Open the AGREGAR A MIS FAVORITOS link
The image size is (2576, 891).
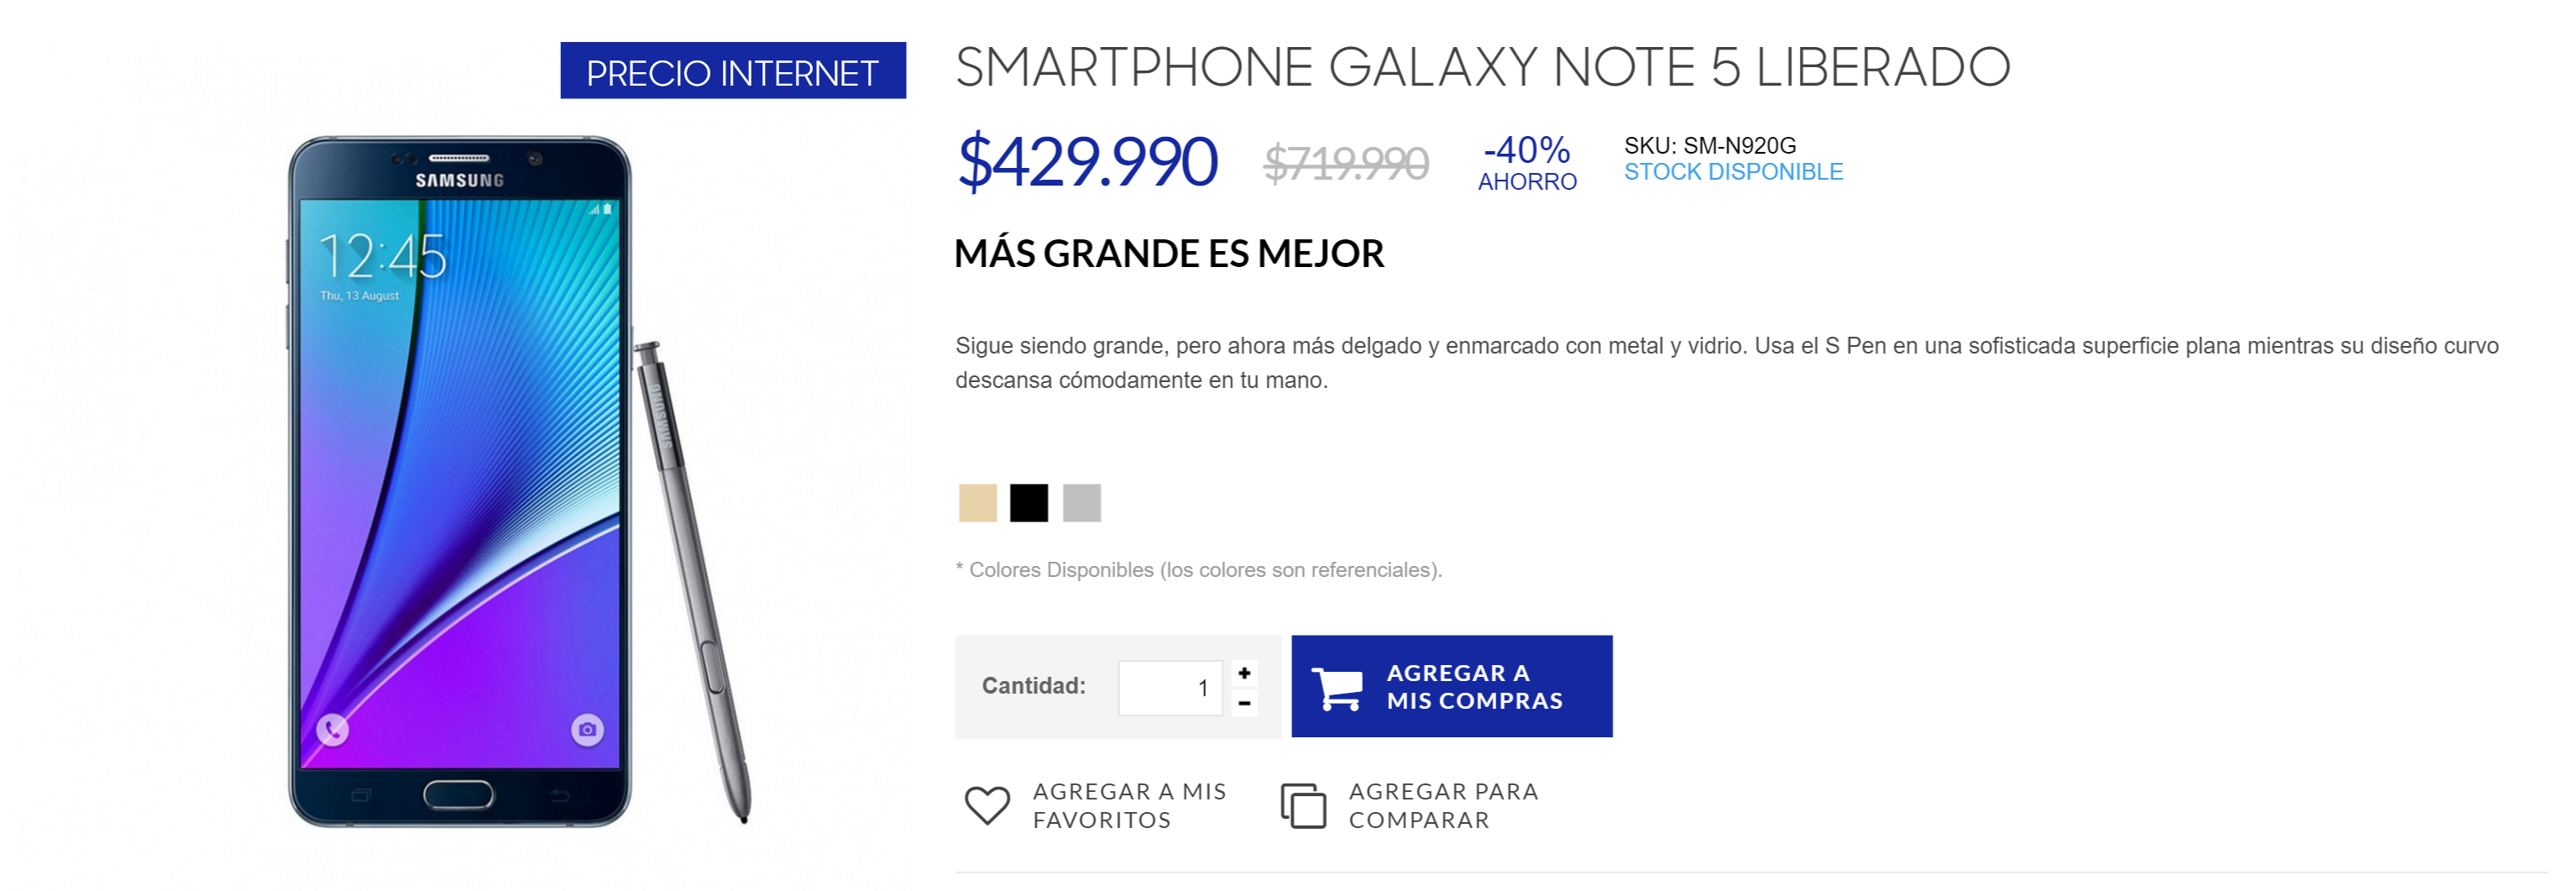point(1129,805)
